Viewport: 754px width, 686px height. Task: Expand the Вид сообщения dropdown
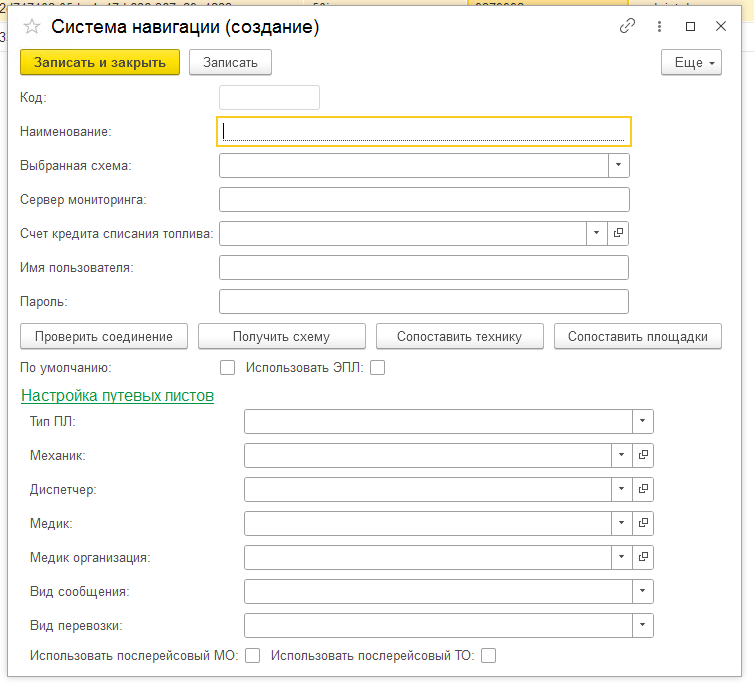(x=642, y=591)
